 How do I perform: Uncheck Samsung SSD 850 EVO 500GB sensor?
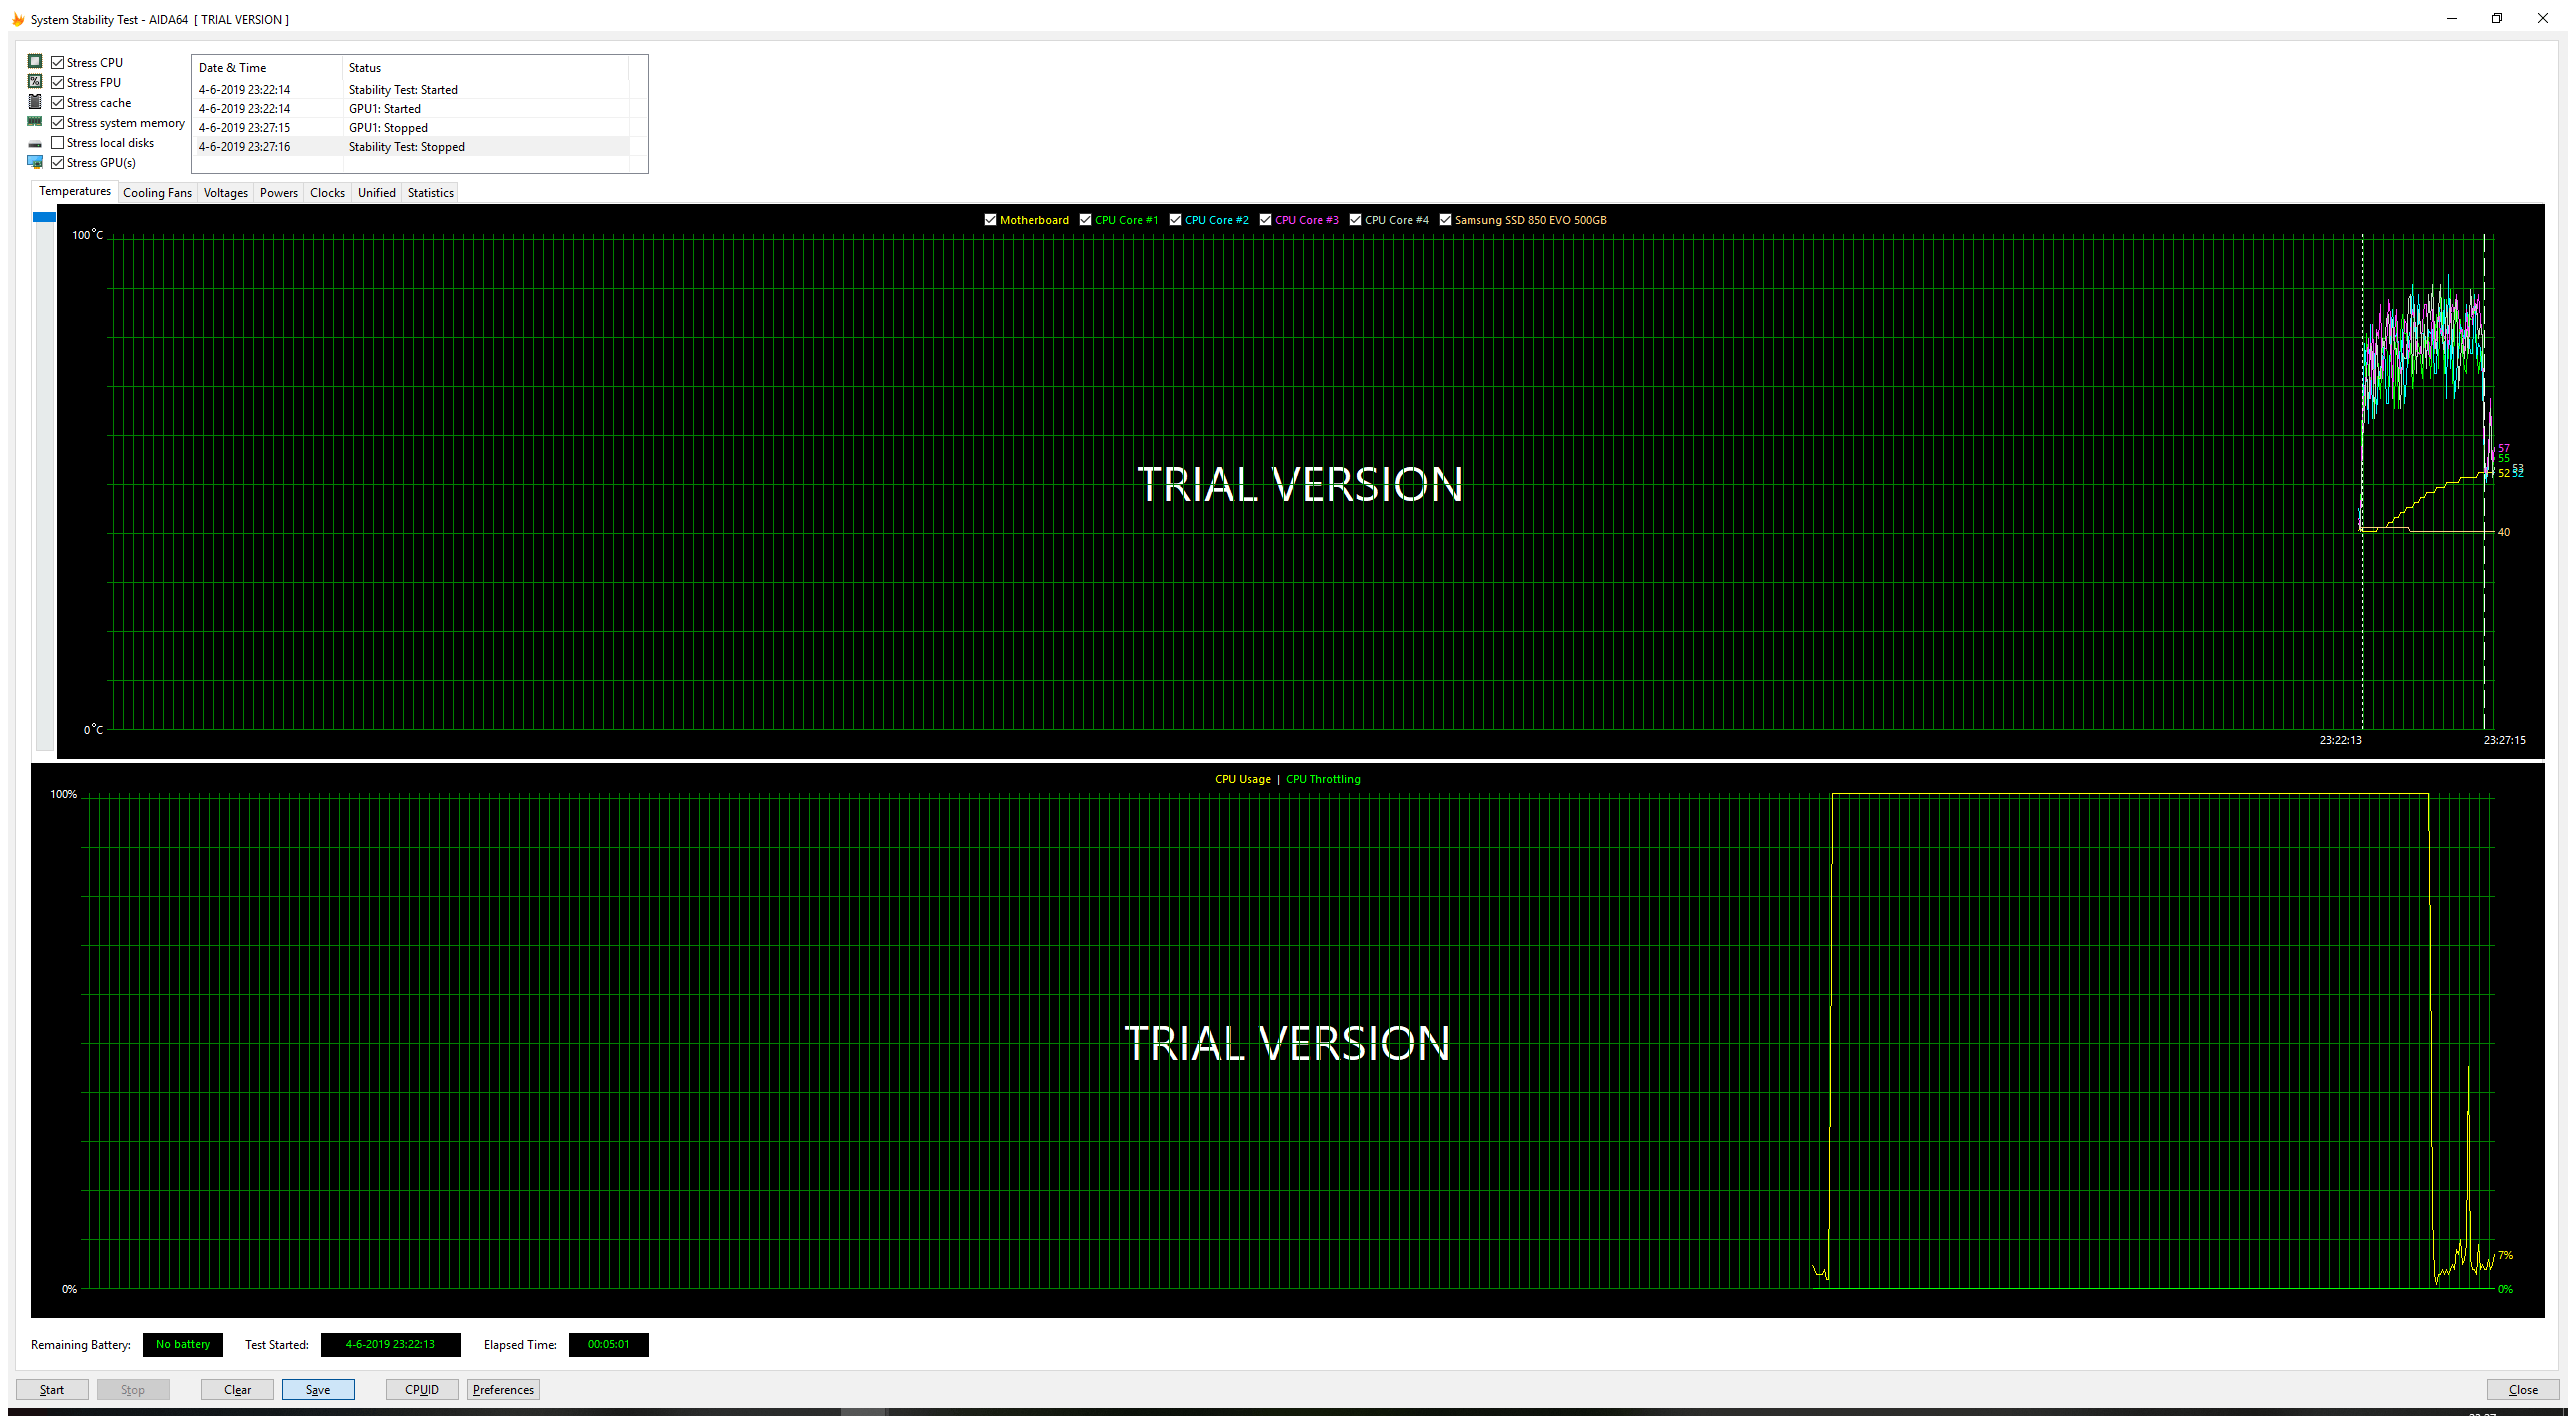pyautogui.click(x=1445, y=220)
